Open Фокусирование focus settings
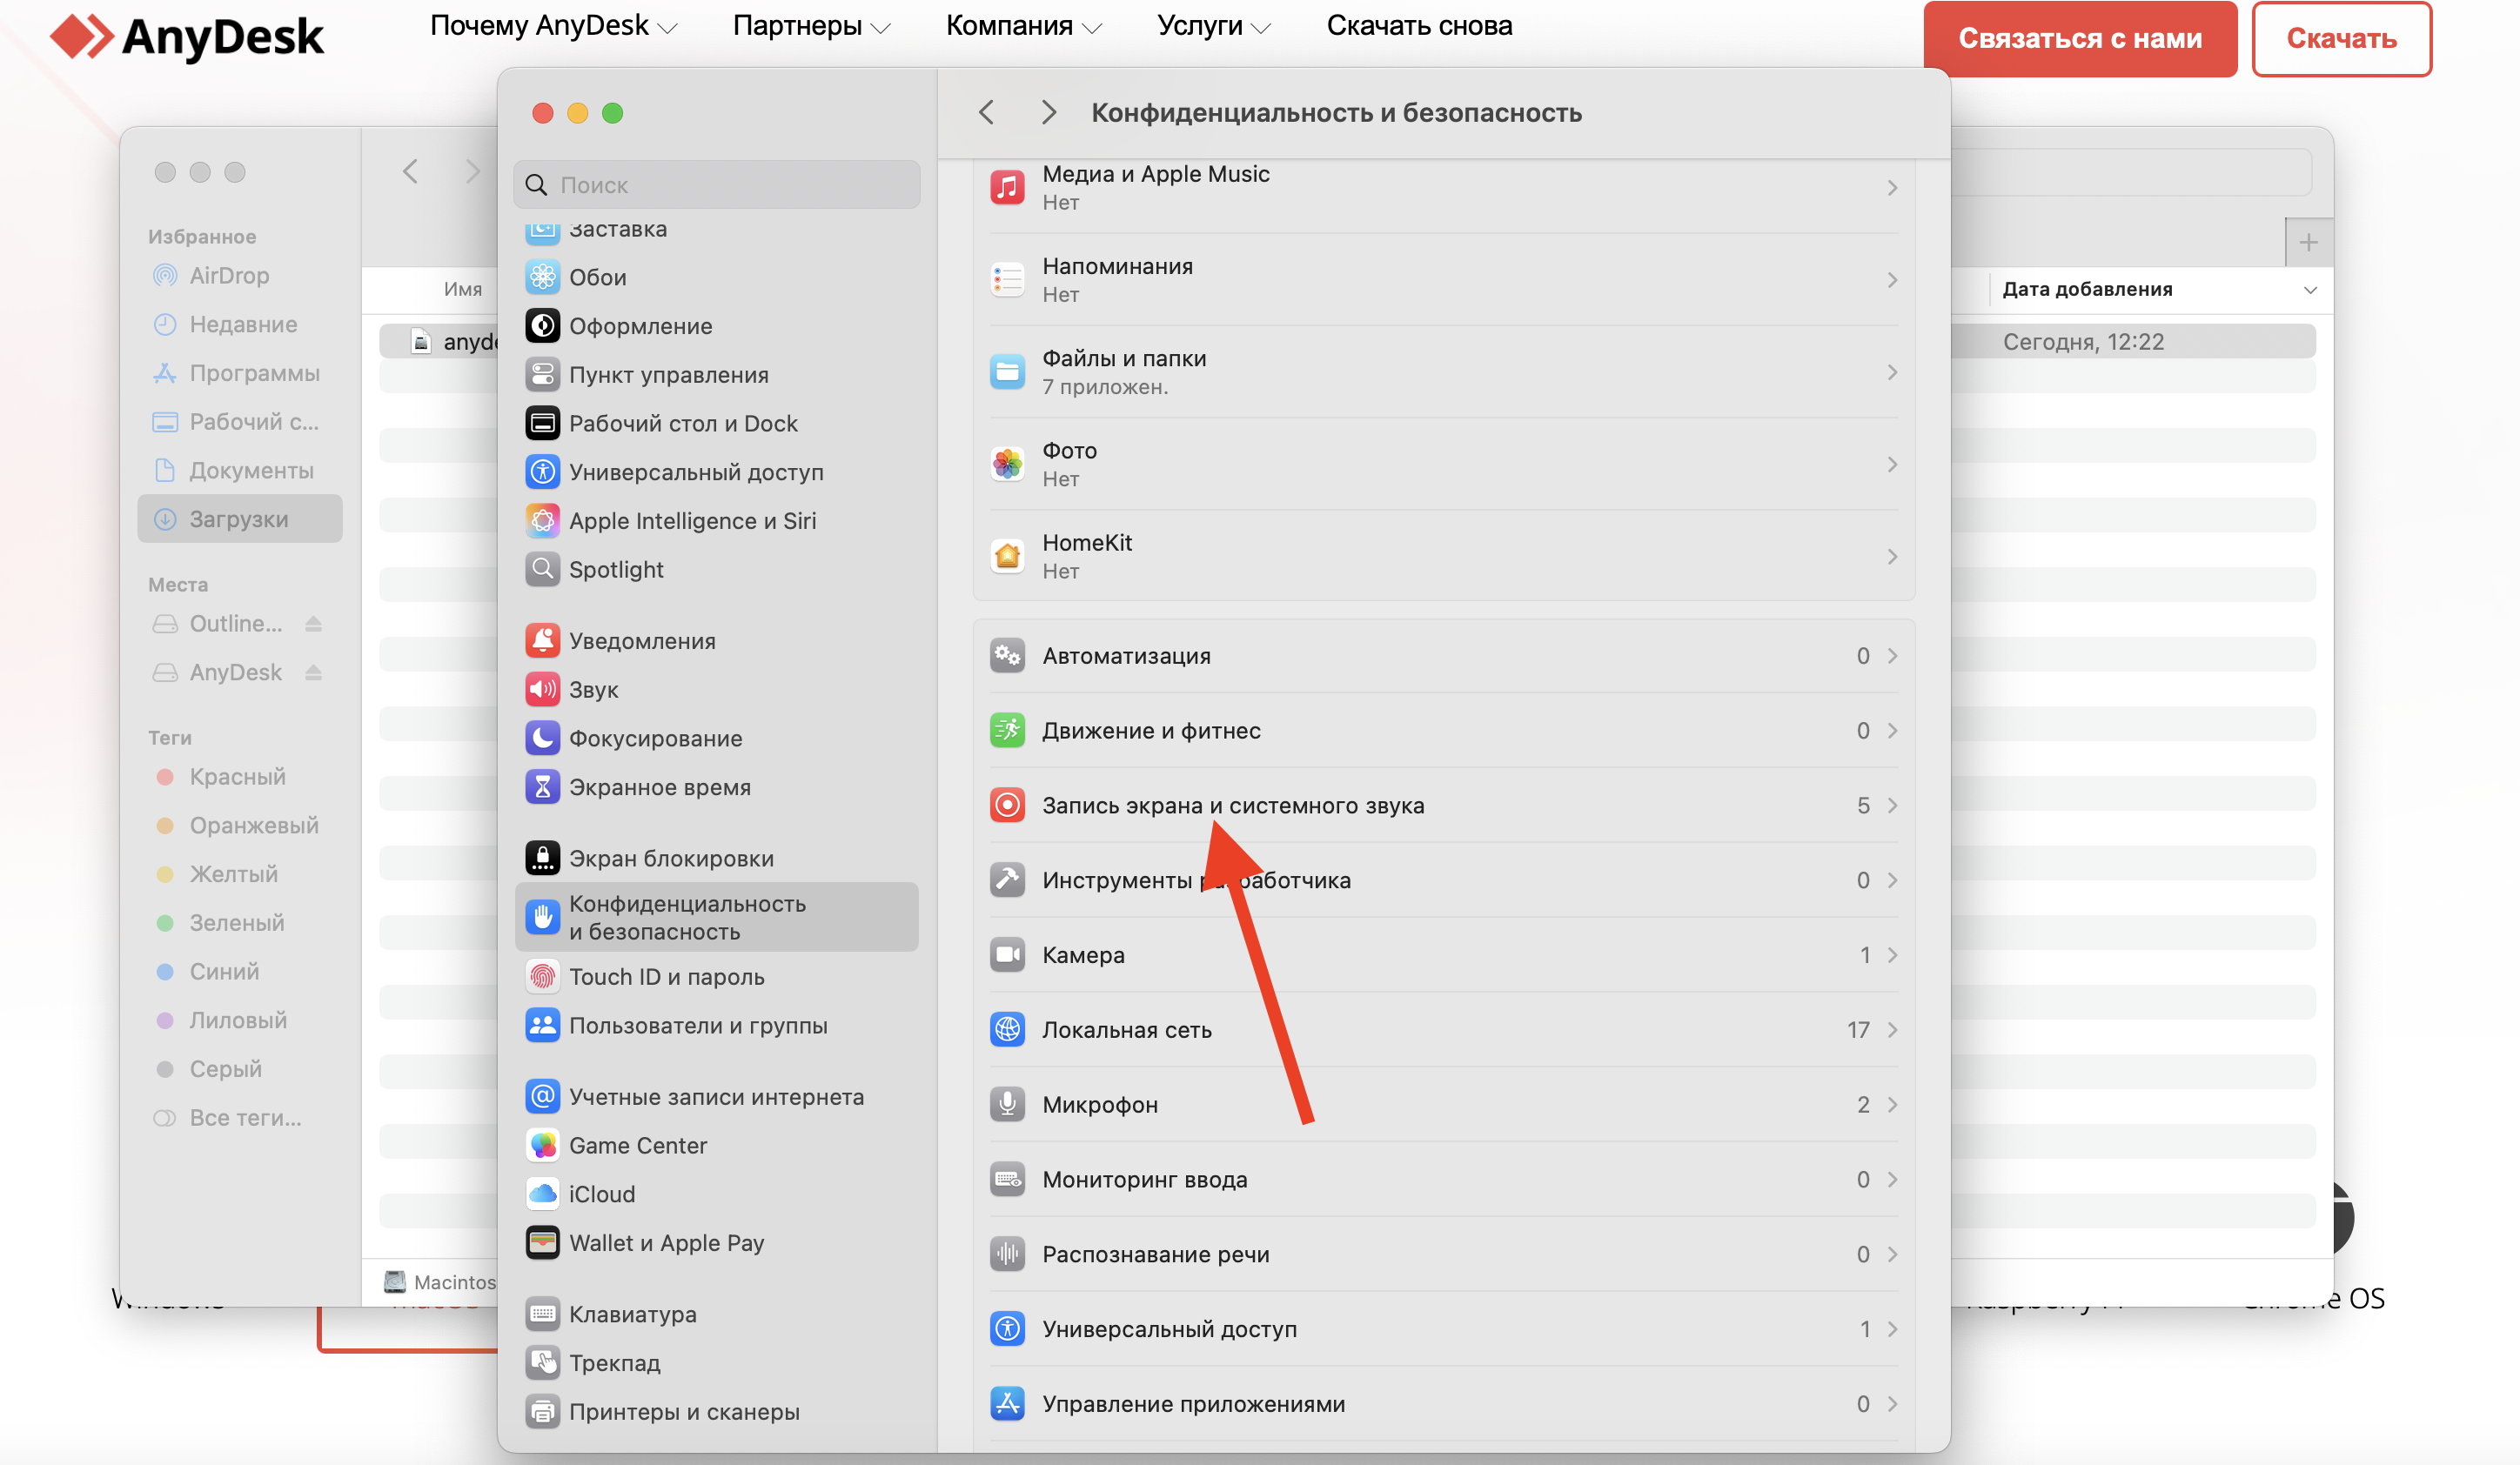Screen dimensions: 2520x1465 (x=716, y=739)
